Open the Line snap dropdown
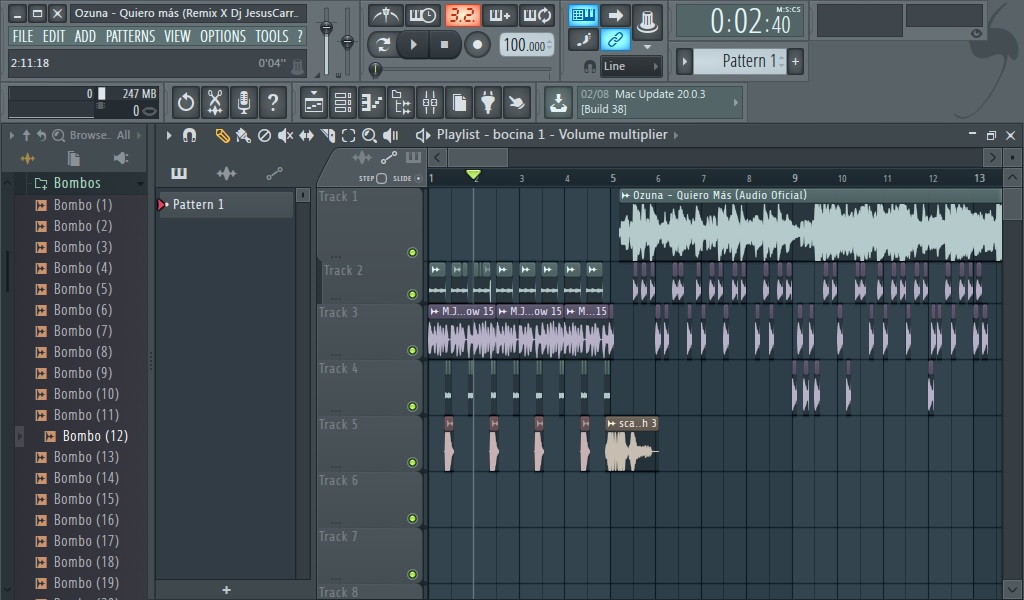 631,66
